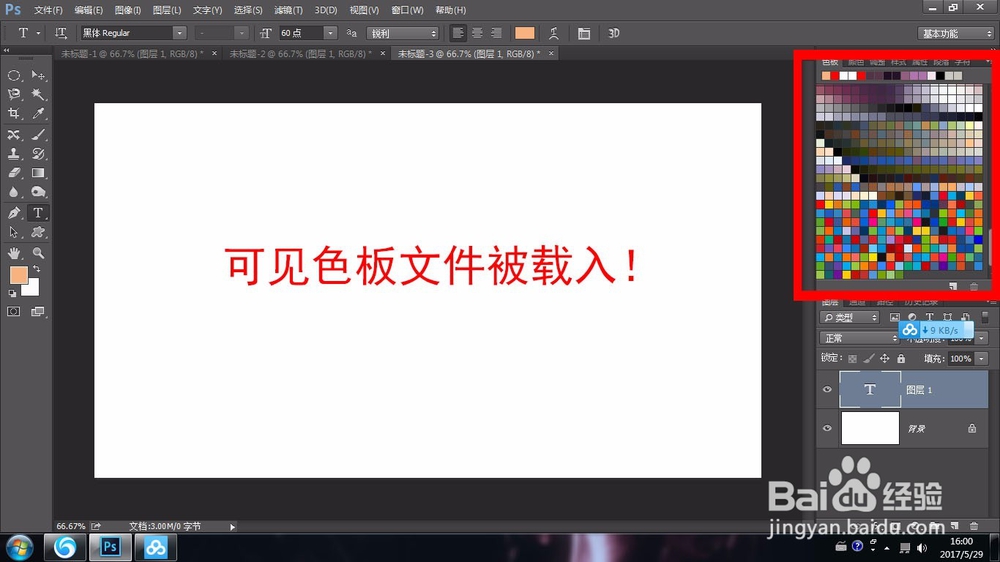Select the Gradient tool

coord(38,173)
